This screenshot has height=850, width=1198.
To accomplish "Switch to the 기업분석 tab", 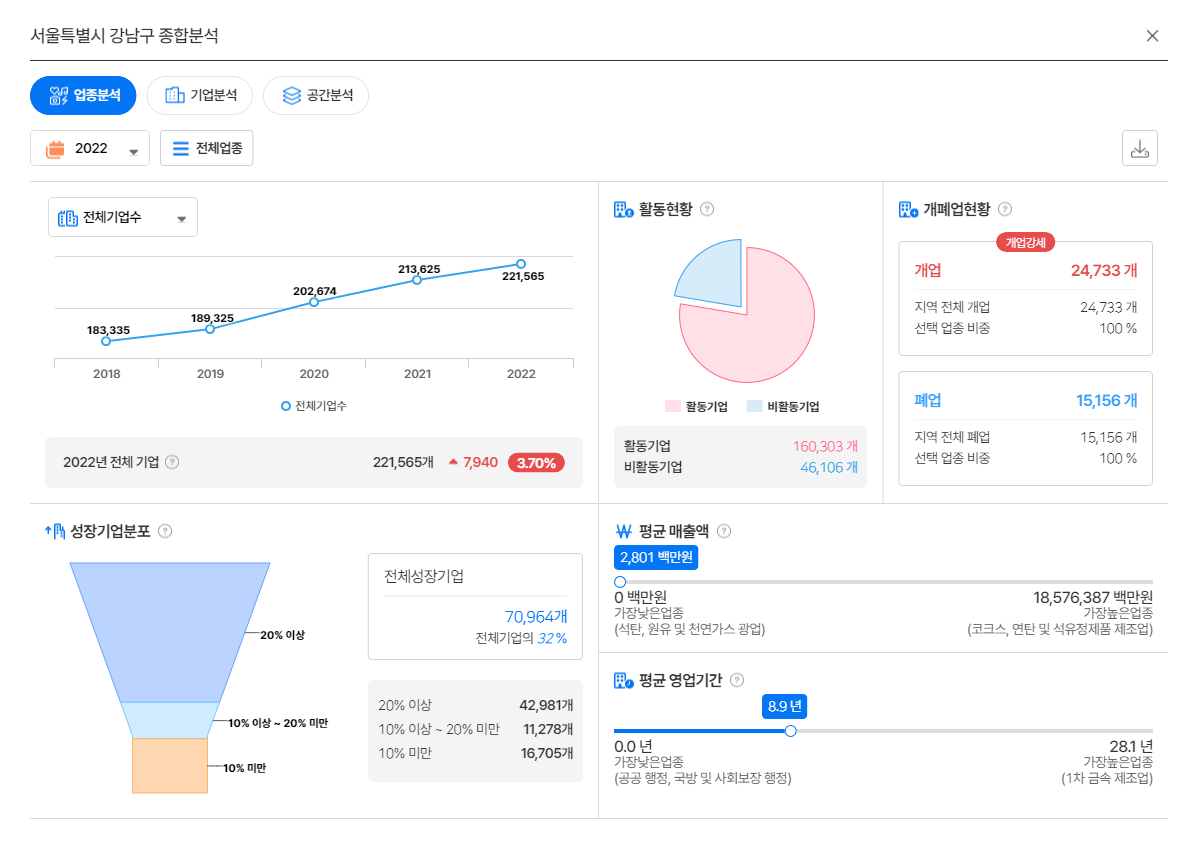I will [x=199, y=95].
